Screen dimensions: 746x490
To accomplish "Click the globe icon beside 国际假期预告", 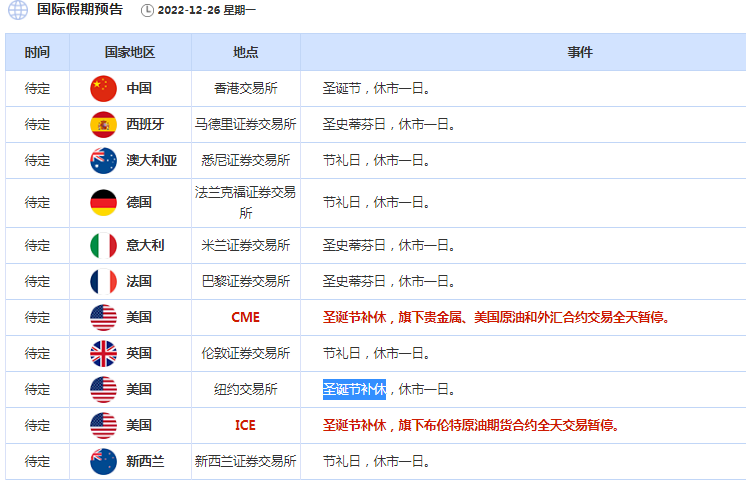I will (x=18, y=10).
